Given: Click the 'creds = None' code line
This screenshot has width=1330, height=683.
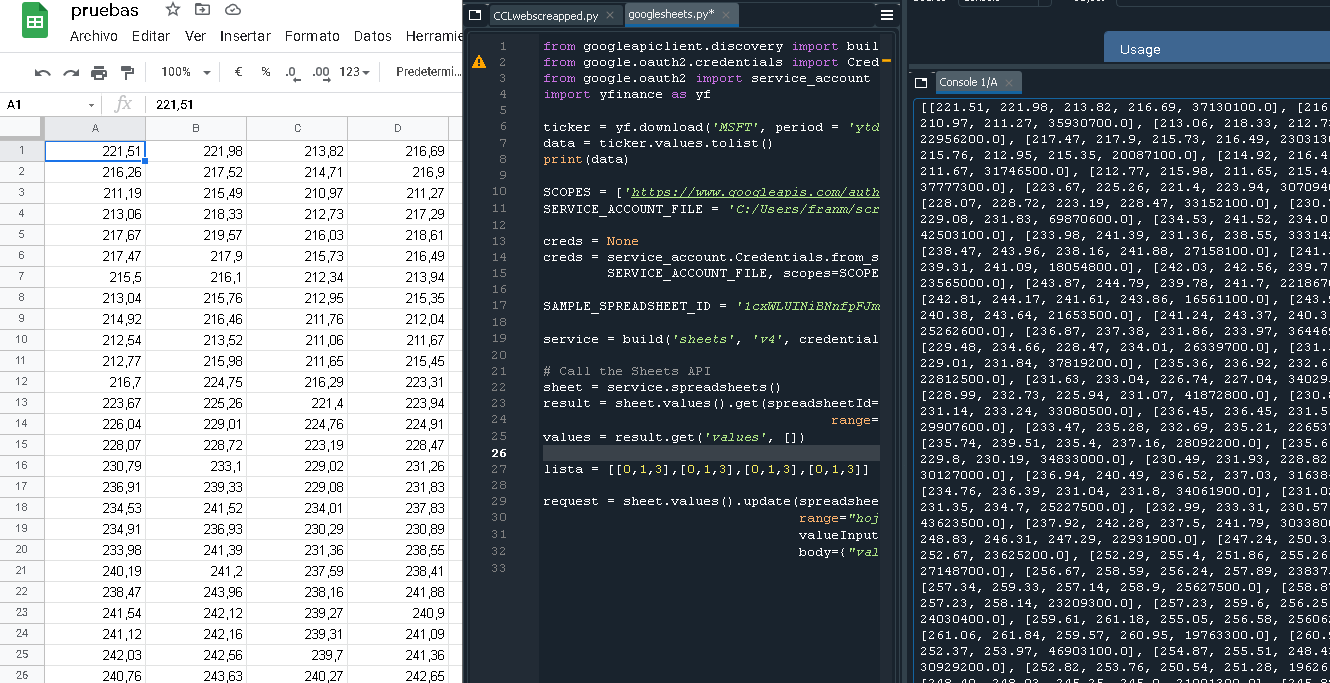Looking at the screenshot, I should (x=590, y=241).
